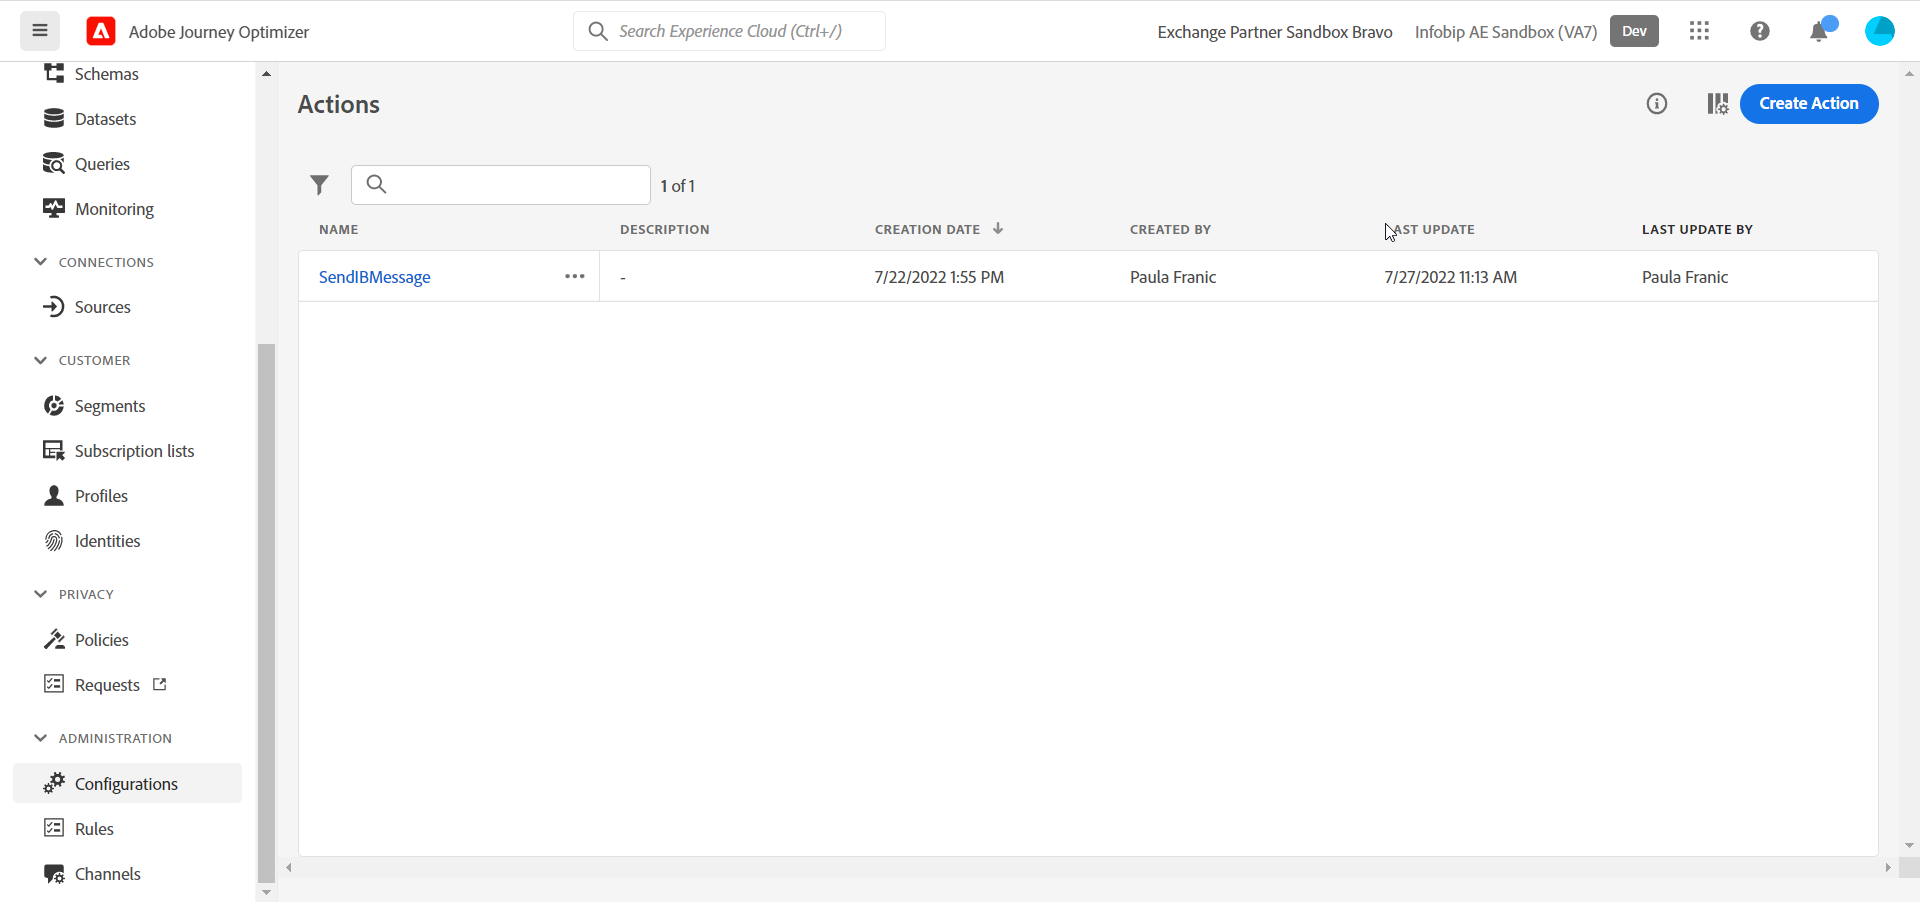Open the filter icon for actions
Image resolution: width=1920 pixels, height=902 pixels.
319,185
